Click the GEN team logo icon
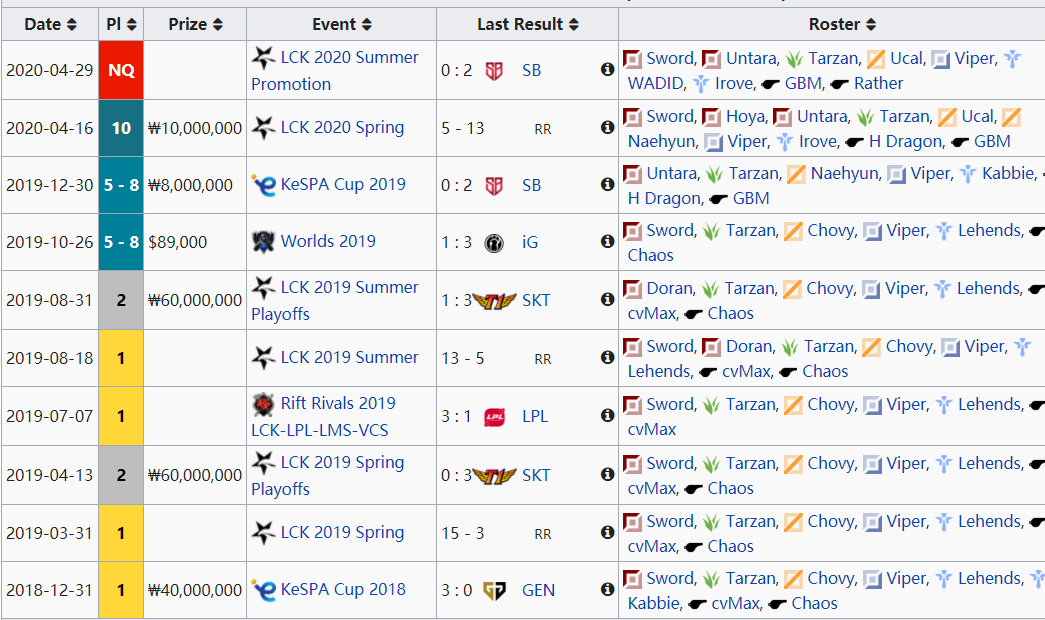 (x=494, y=590)
